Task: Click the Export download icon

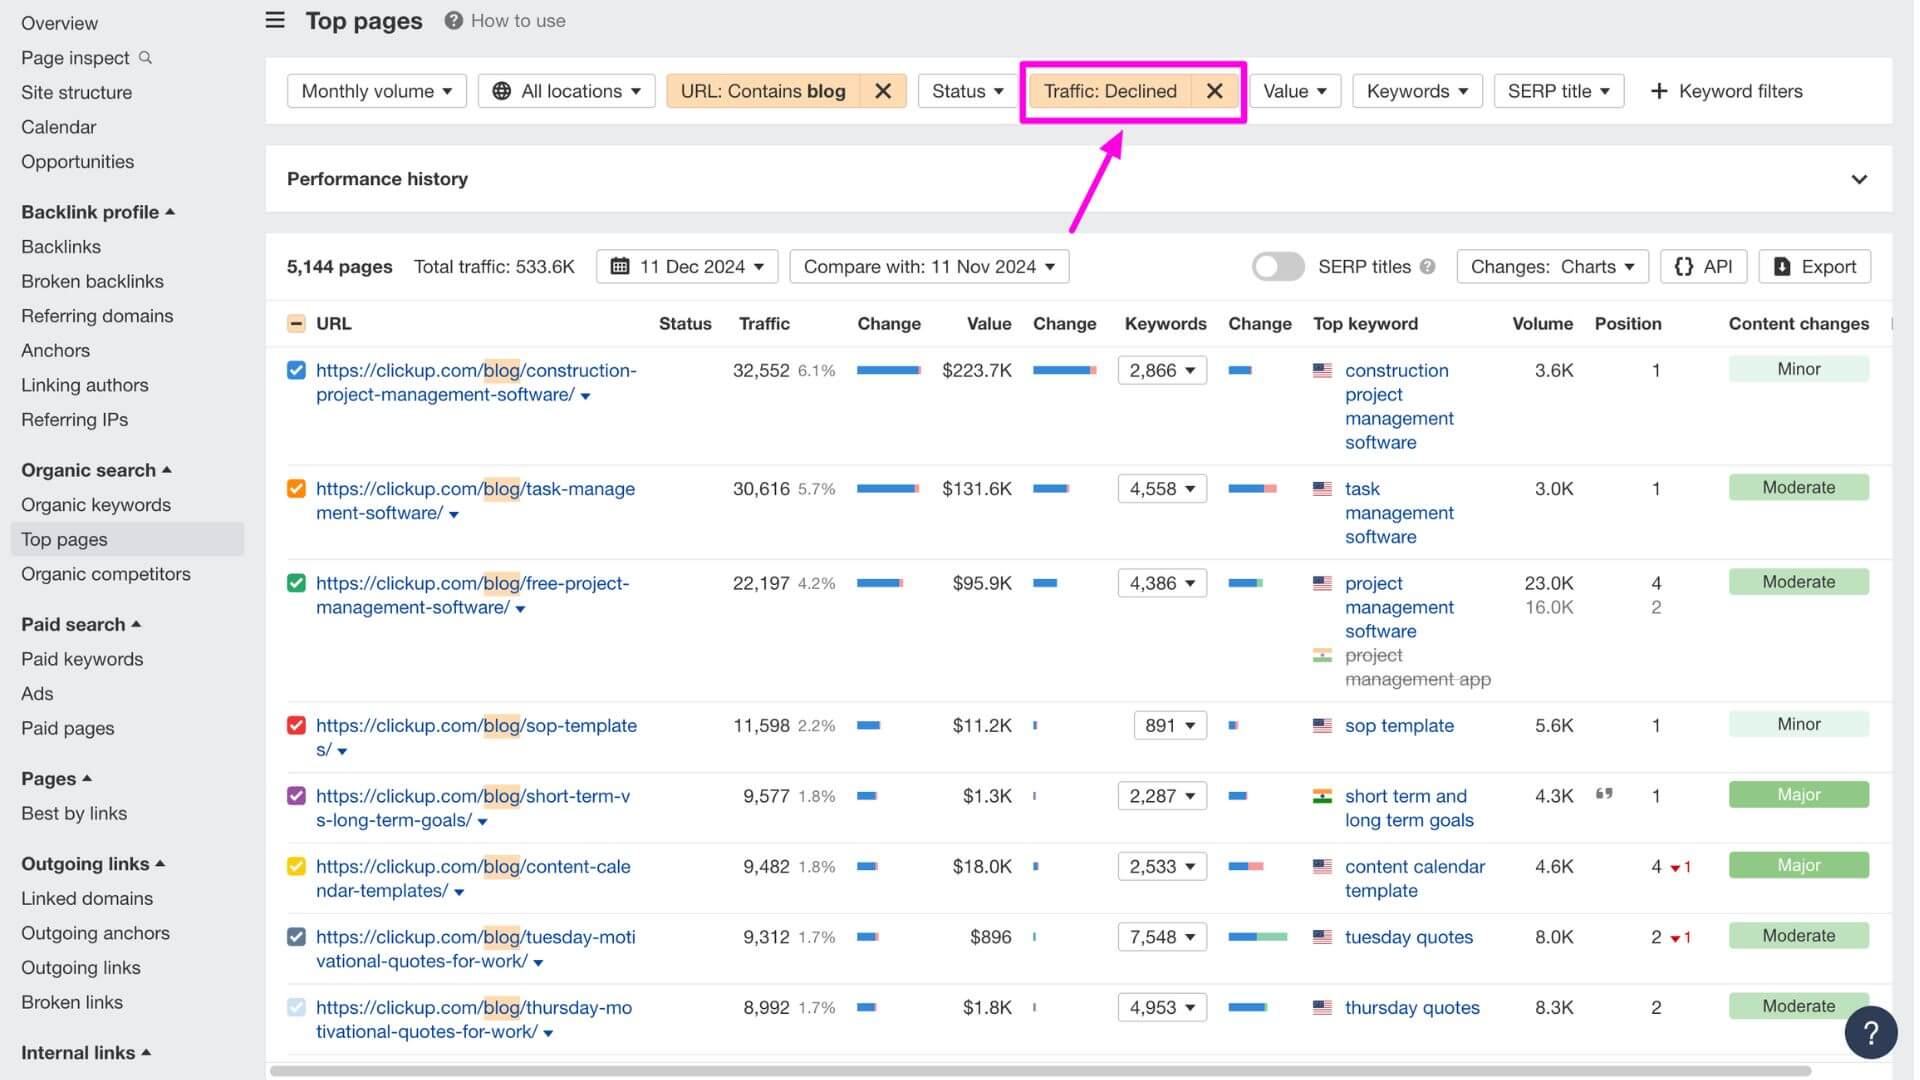Action: pos(1782,266)
